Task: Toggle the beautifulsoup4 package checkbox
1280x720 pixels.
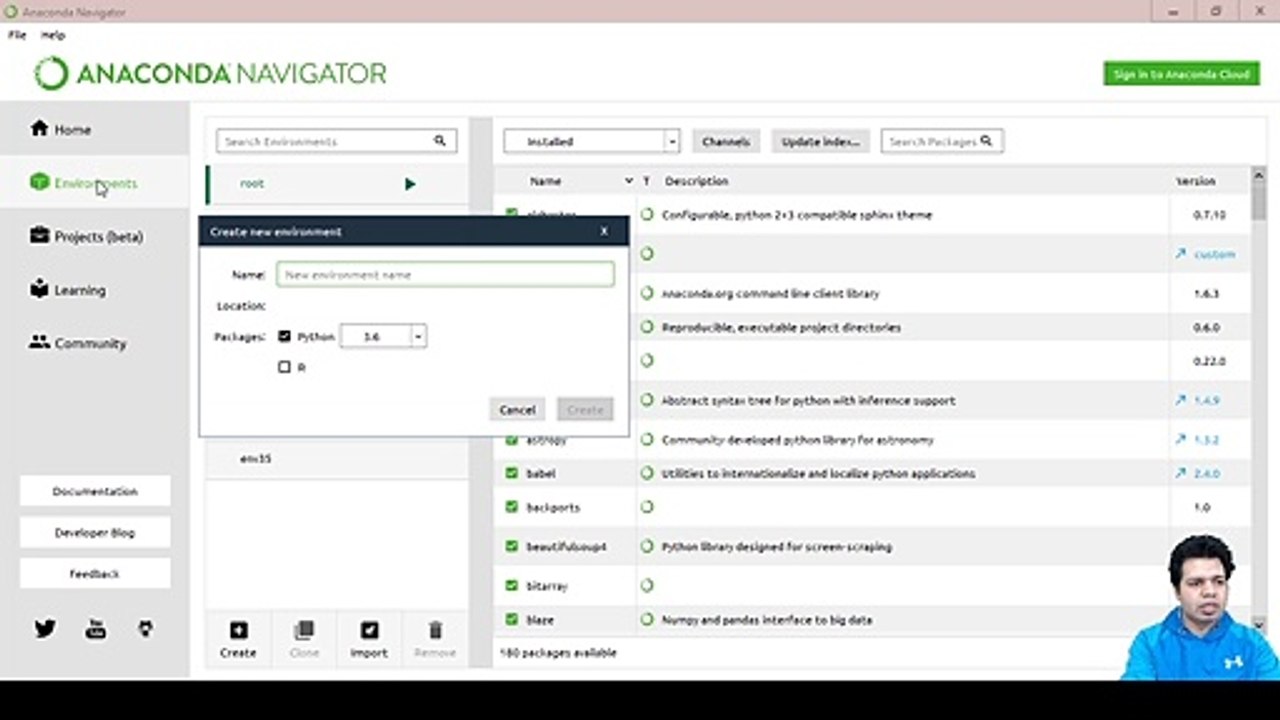Action: [x=512, y=547]
